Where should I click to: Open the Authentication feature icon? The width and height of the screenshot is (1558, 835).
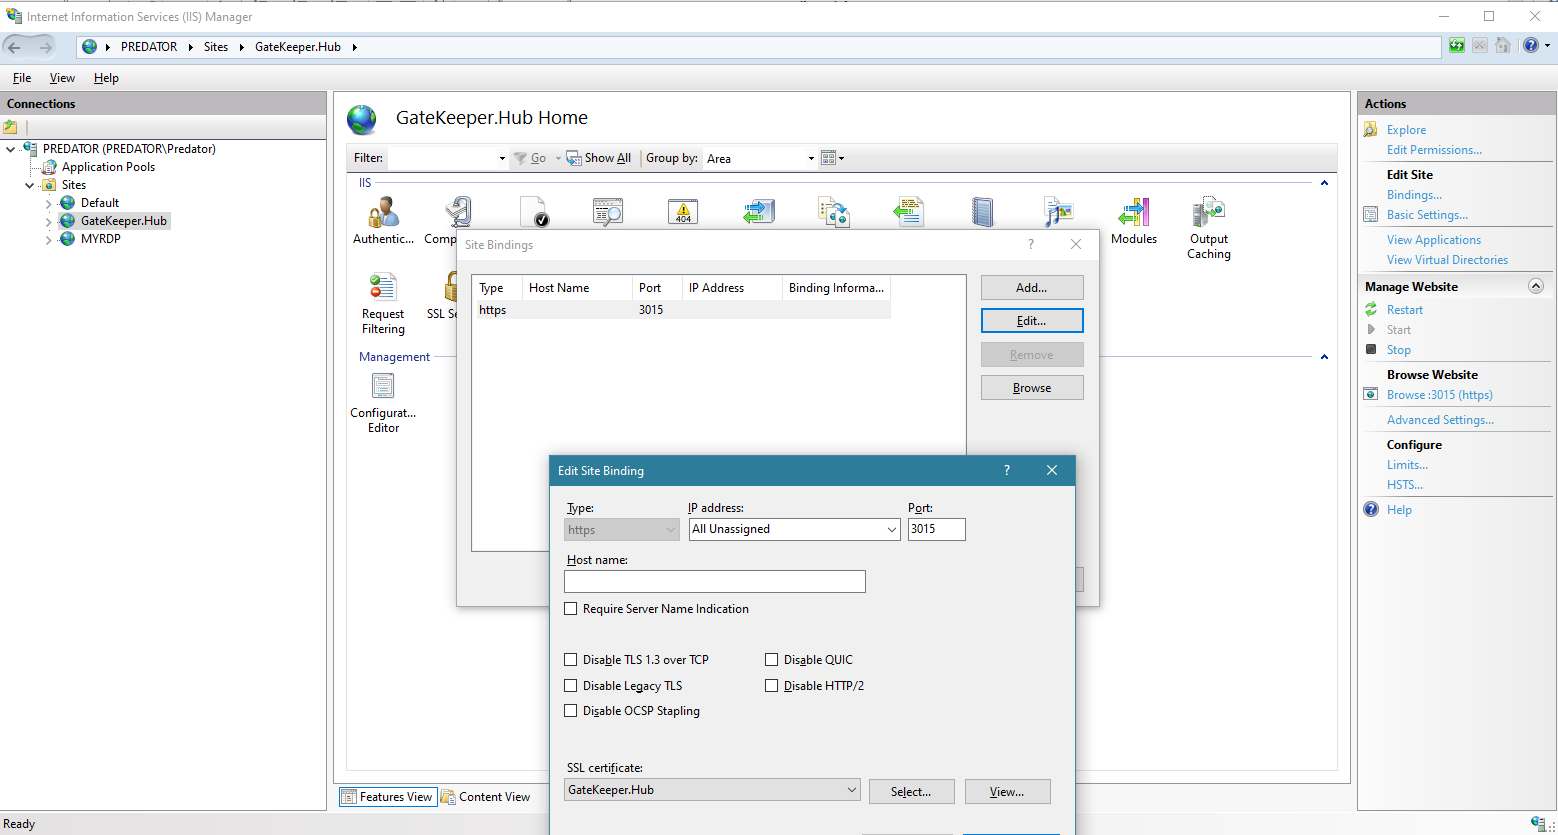(383, 214)
